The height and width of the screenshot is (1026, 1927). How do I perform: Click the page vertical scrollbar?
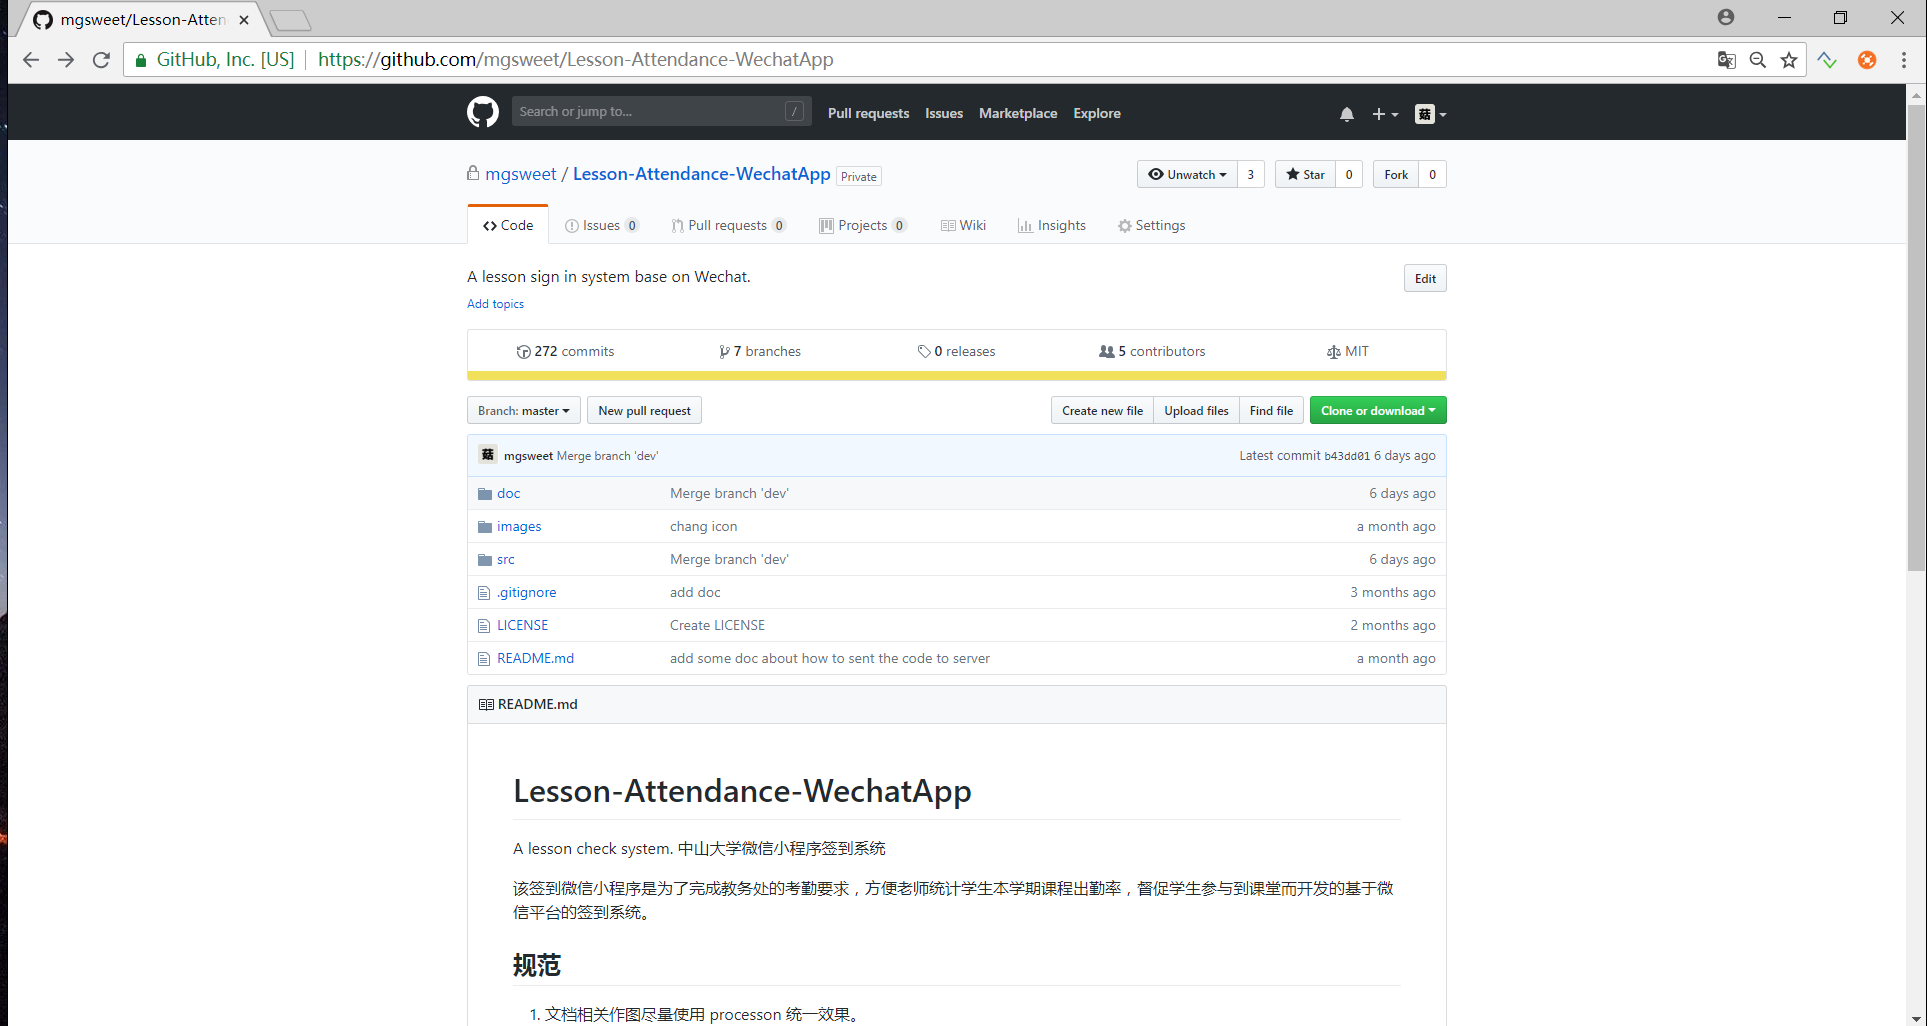click(1916, 337)
